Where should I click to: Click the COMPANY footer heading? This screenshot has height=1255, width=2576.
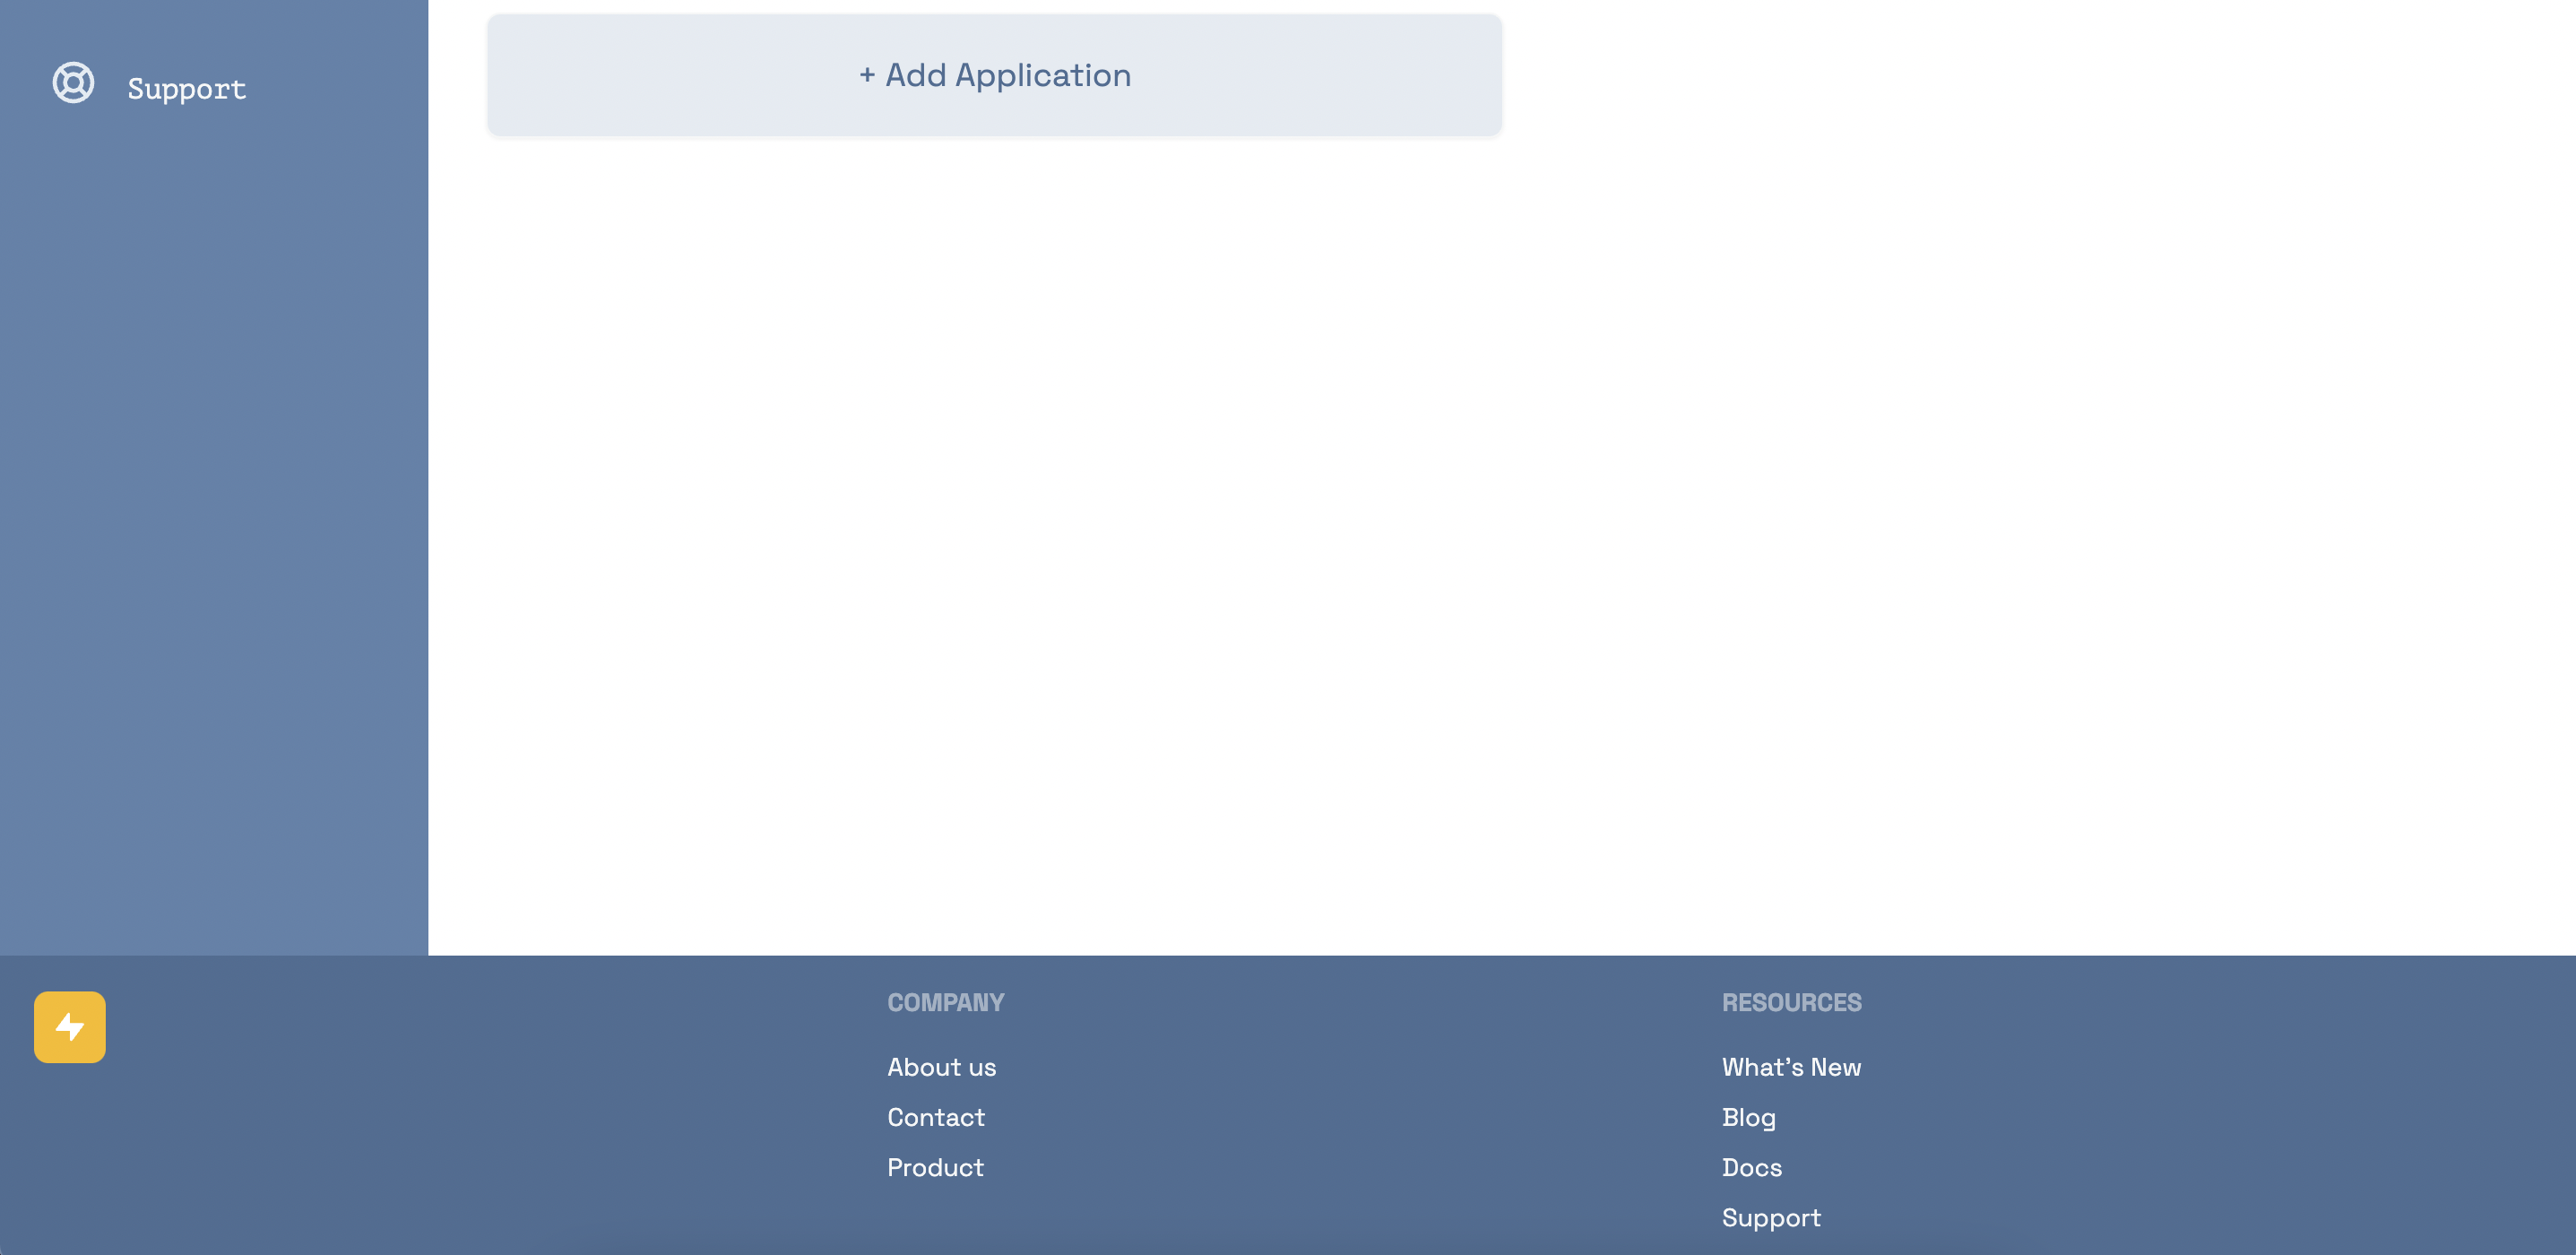coord(945,1002)
